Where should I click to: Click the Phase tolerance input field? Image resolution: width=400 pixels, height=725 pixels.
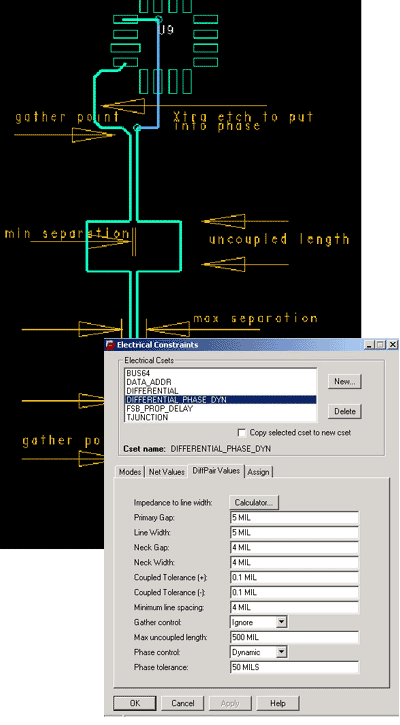(x=294, y=668)
